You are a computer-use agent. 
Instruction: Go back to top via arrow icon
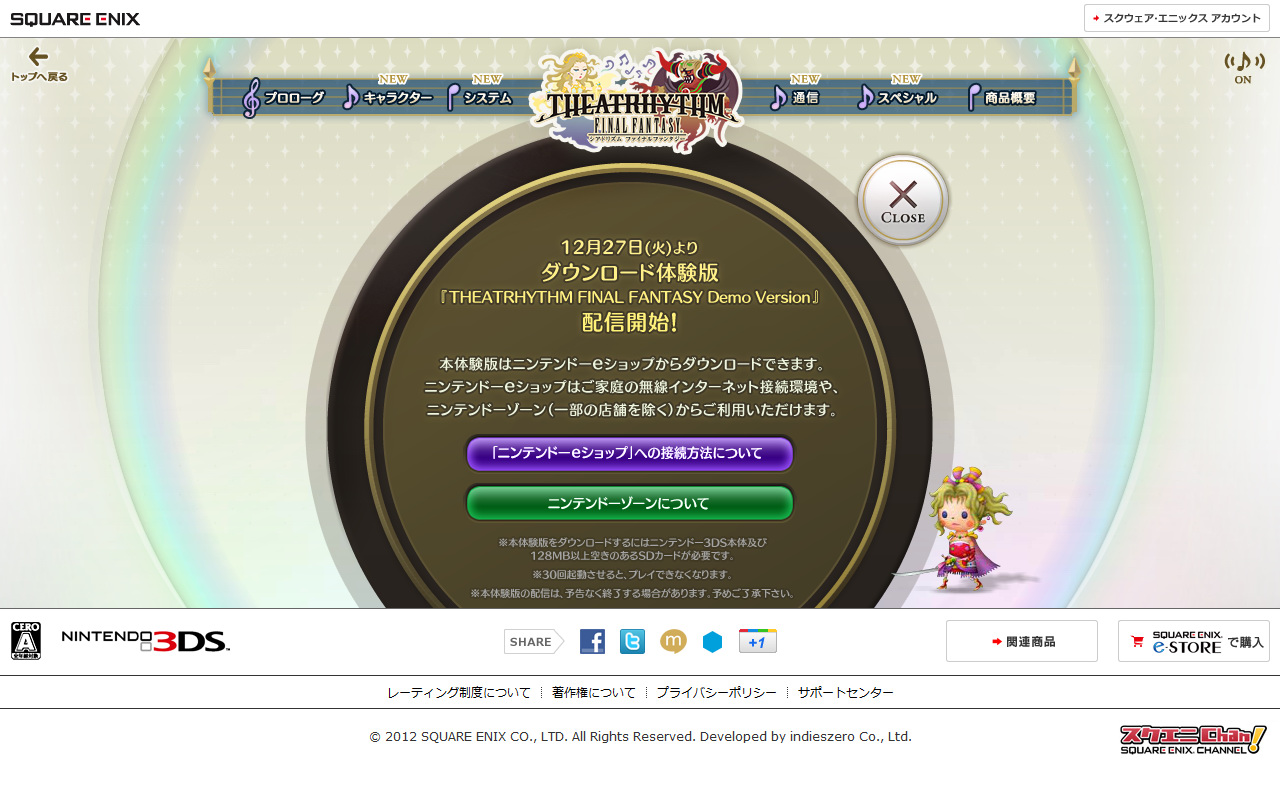click(x=39, y=64)
